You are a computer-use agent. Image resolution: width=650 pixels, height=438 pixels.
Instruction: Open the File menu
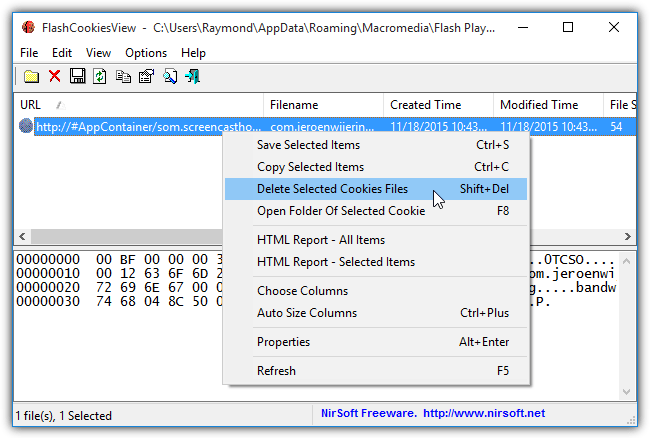pyautogui.click(x=29, y=53)
